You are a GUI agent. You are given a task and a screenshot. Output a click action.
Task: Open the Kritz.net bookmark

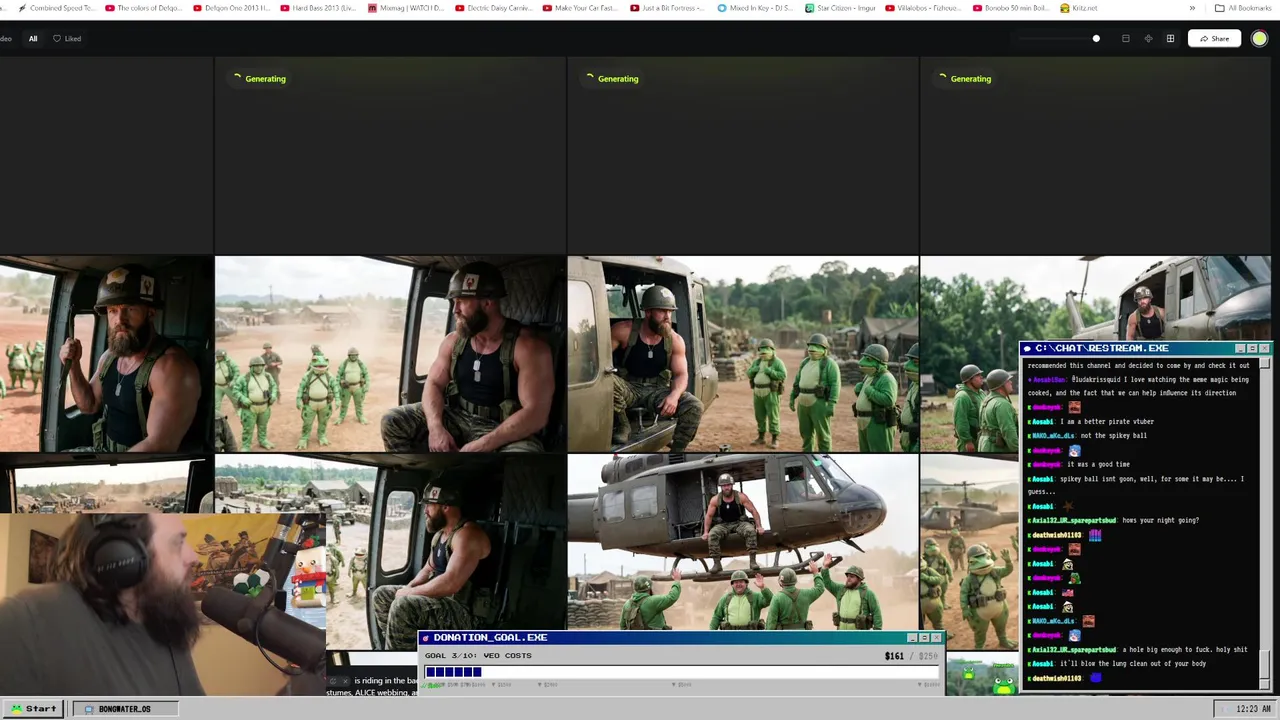tap(1078, 8)
